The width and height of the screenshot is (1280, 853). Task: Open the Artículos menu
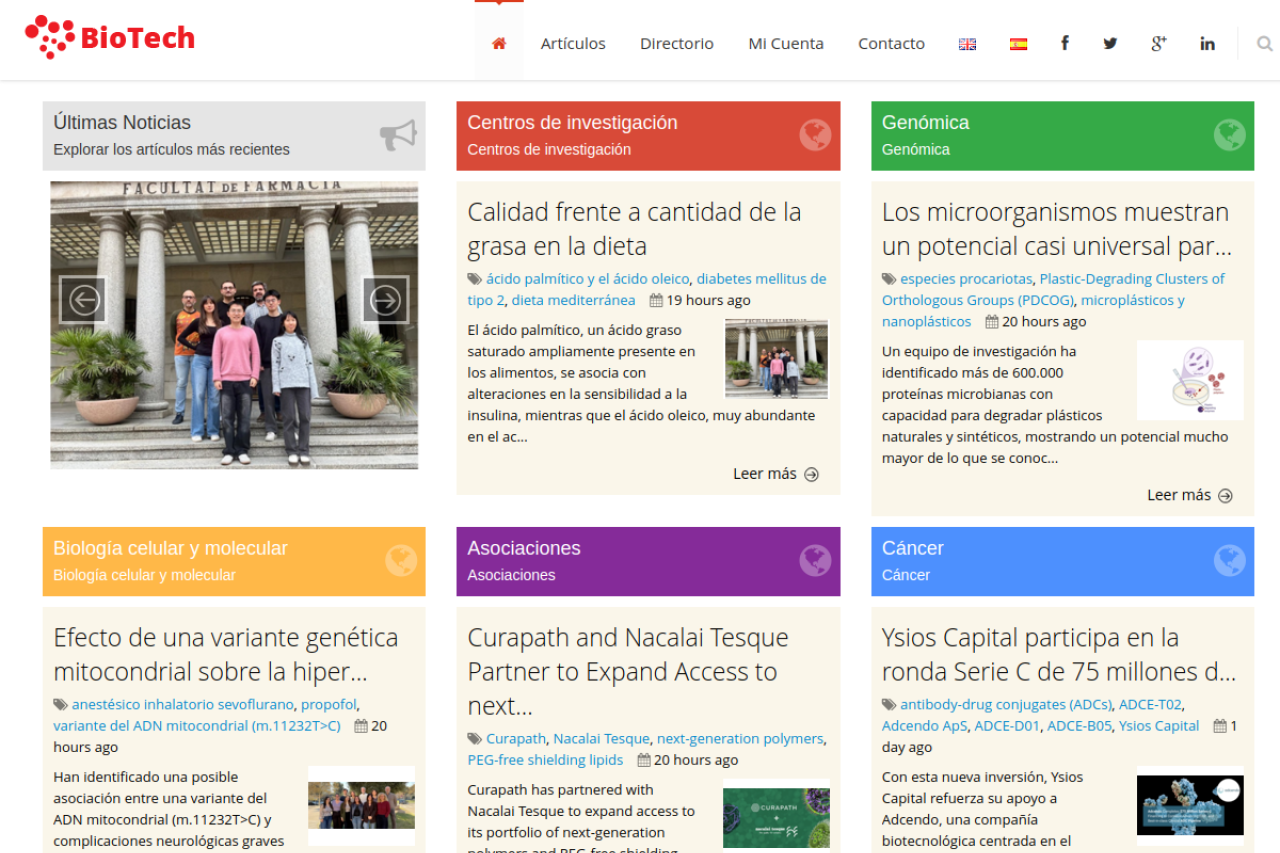point(573,43)
